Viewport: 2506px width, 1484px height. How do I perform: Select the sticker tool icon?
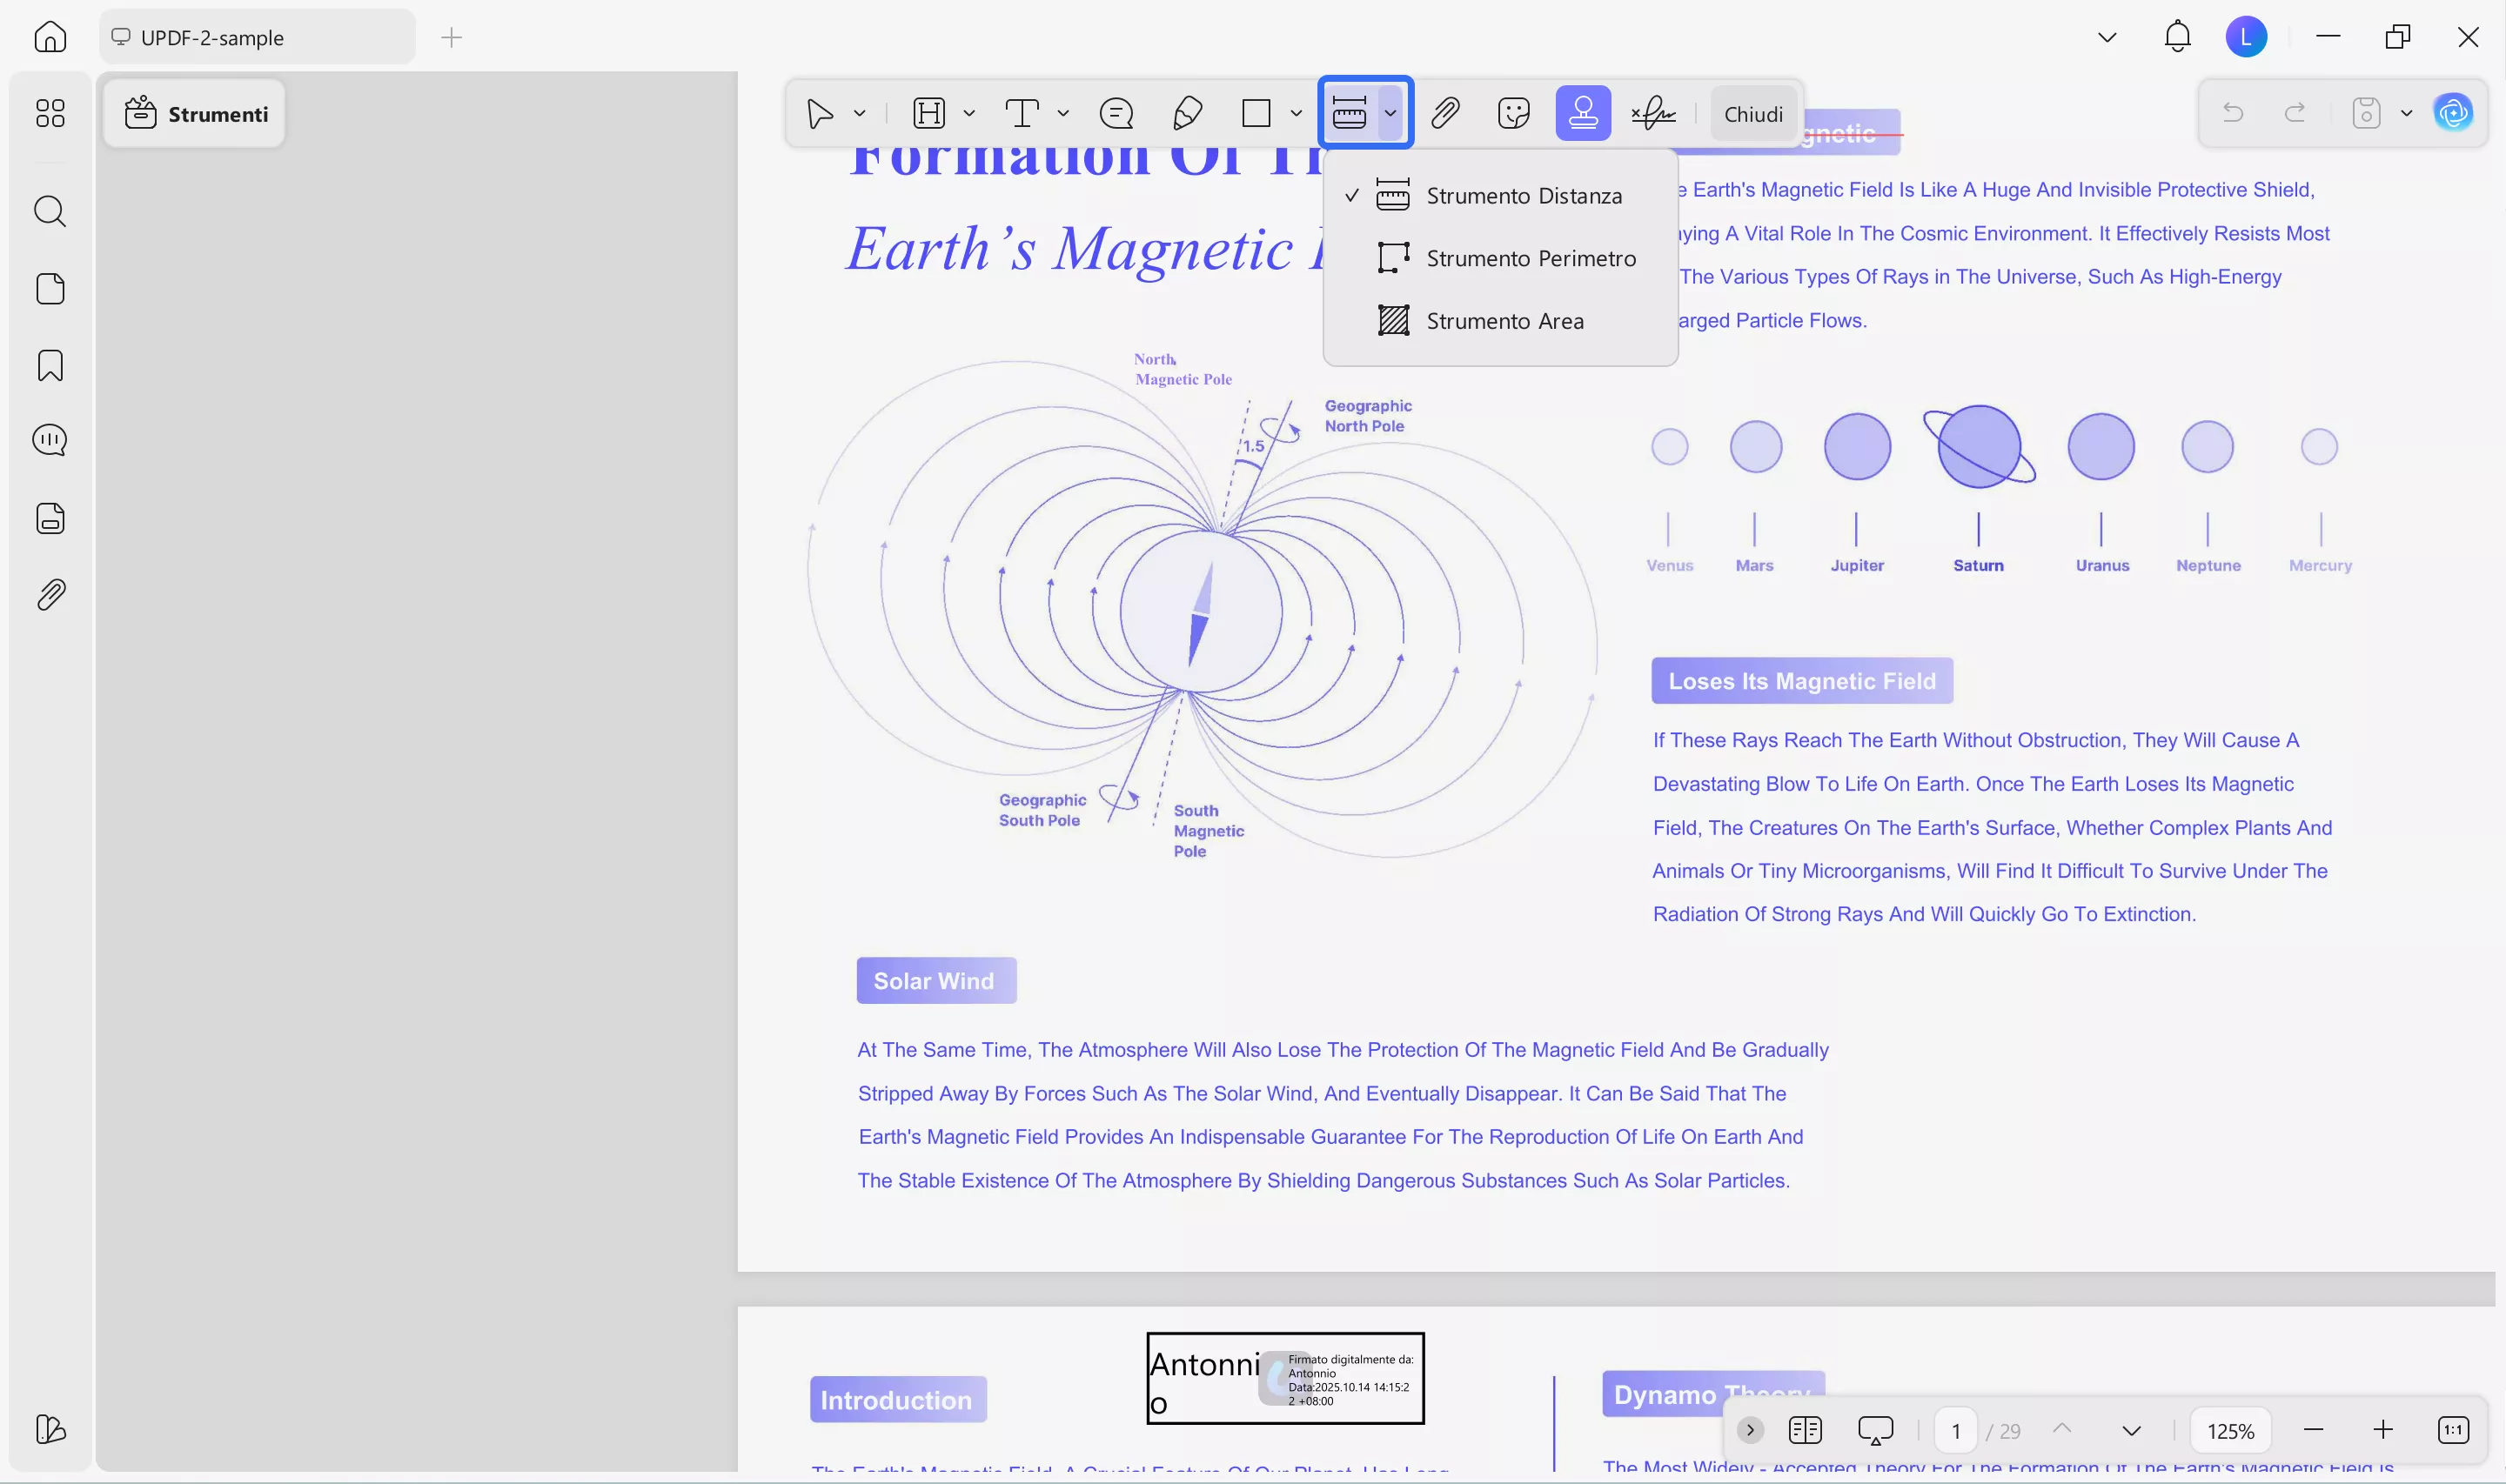pyautogui.click(x=1513, y=113)
